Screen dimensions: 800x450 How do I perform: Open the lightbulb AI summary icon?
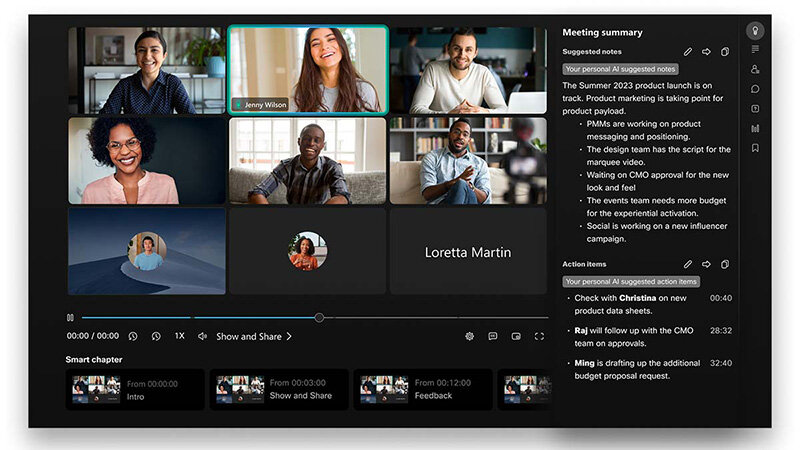tap(755, 31)
